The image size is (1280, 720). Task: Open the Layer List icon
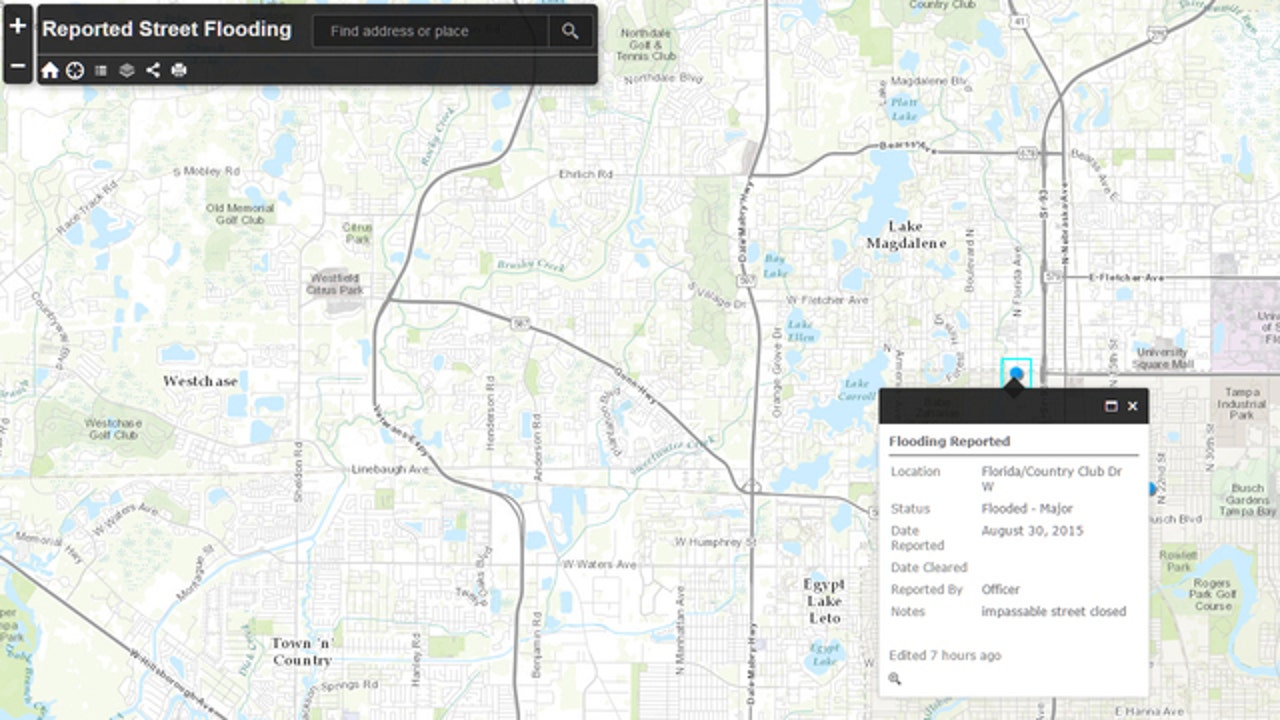click(125, 70)
